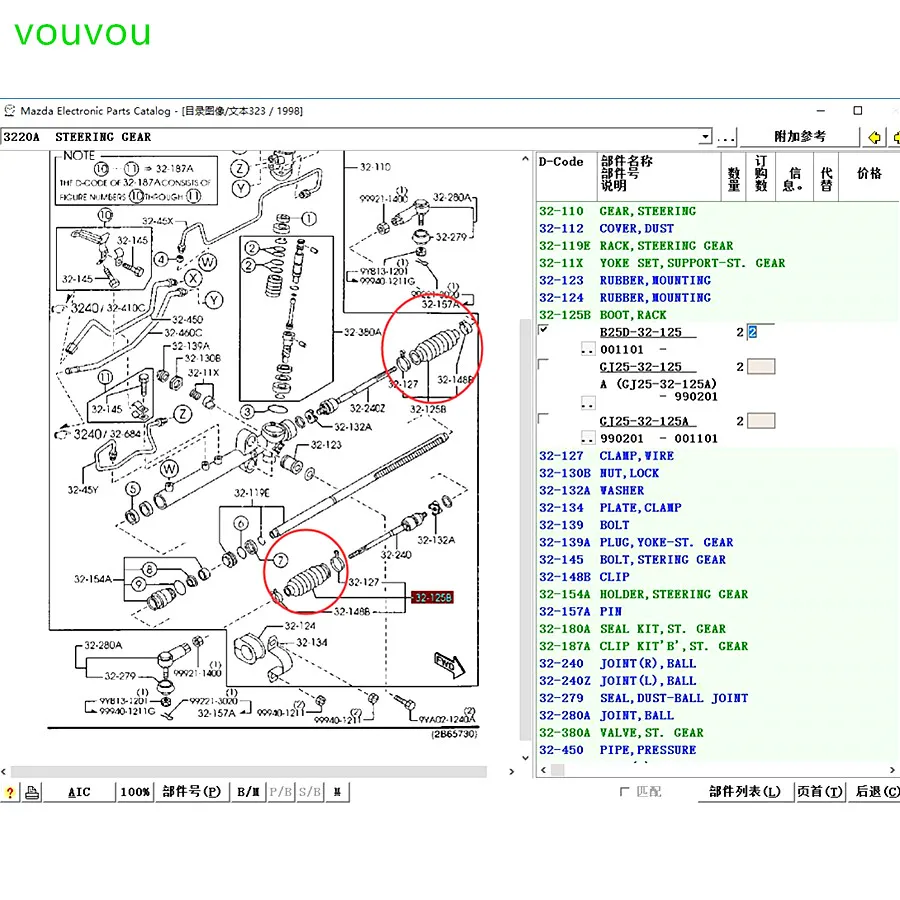Select row 32-119E RACK, STEERING GEAR
The image size is (900, 900).
717,246
